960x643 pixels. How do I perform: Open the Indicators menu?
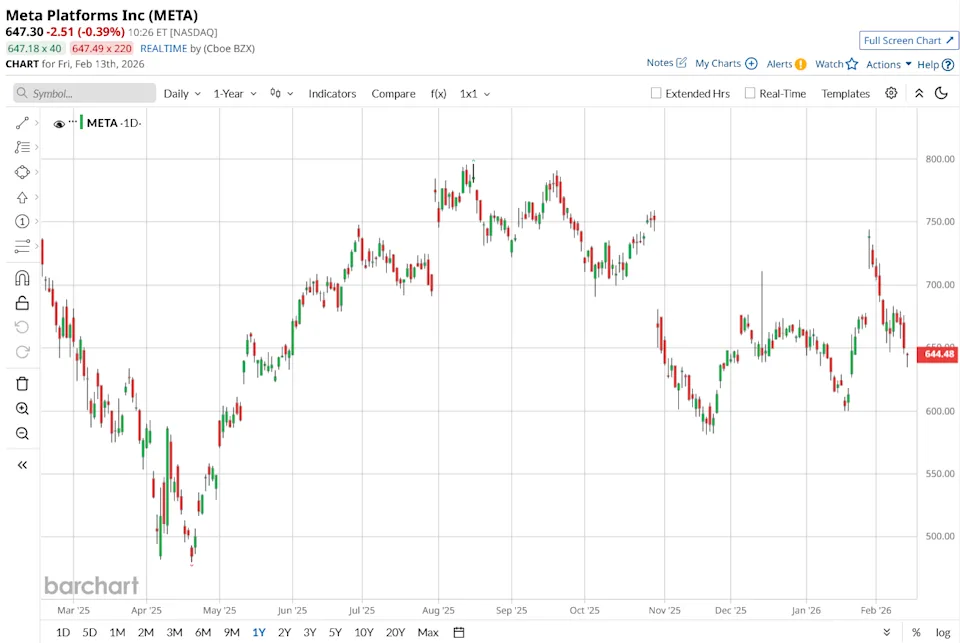tap(332, 93)
